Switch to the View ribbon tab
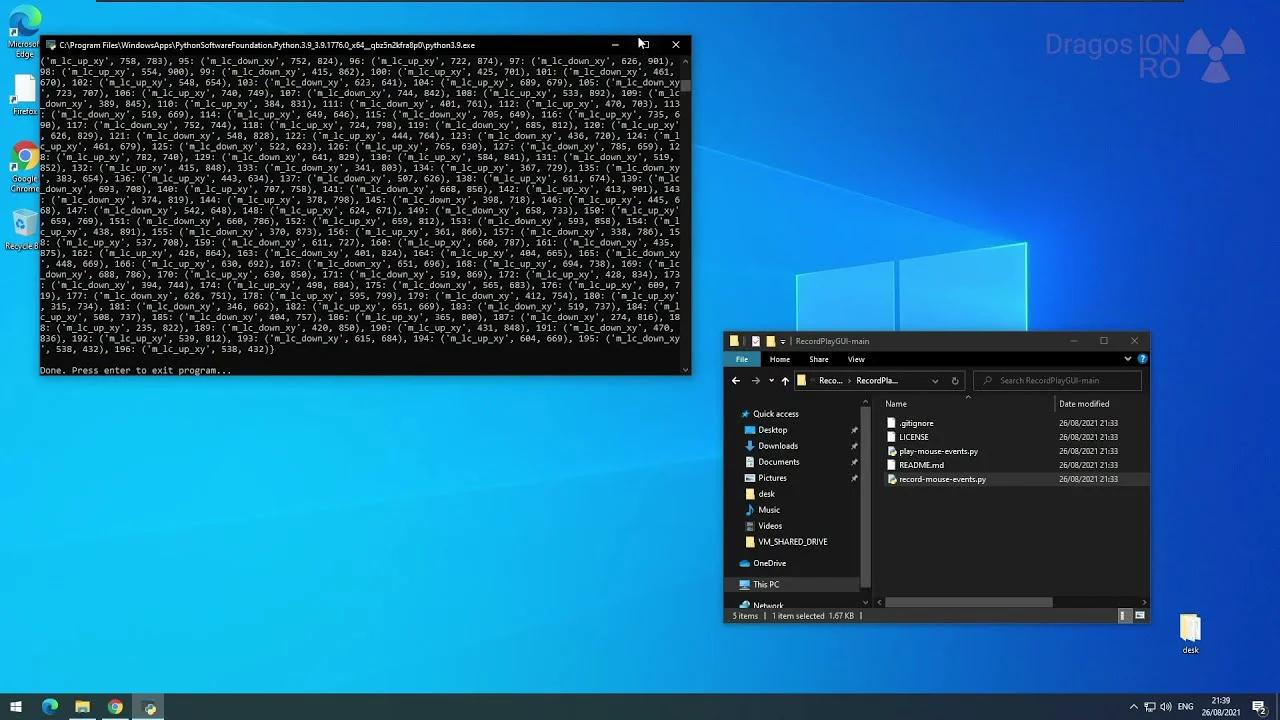This screenshot has height=720, width=1280. tap(856, 359)
